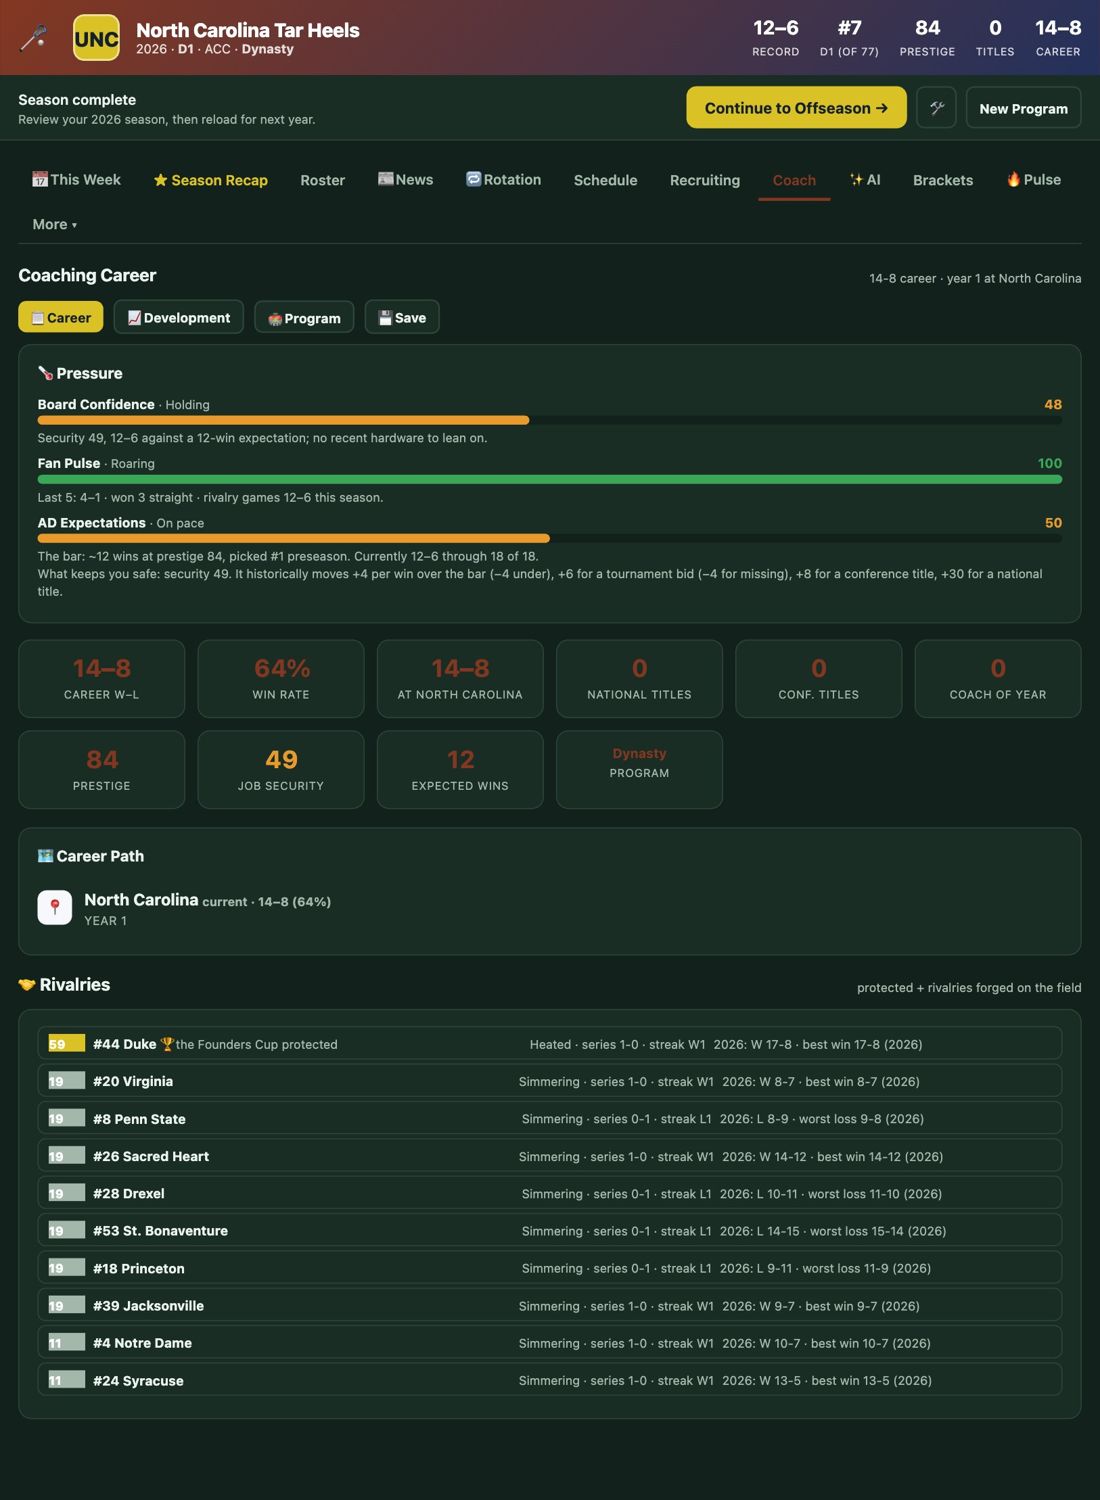Open the Program sub-view
This screenshot has width=1100, height=1500.
[x=304, y=317]
